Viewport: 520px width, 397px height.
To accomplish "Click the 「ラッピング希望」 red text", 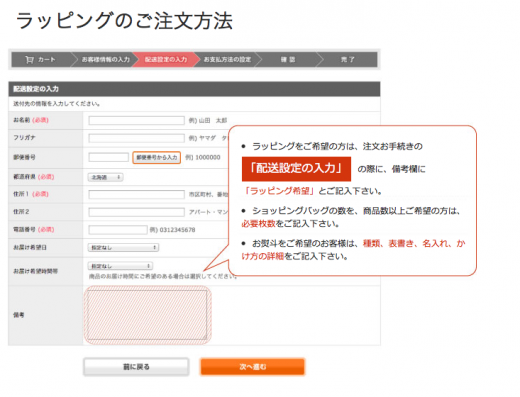I will tap(279, 191).
